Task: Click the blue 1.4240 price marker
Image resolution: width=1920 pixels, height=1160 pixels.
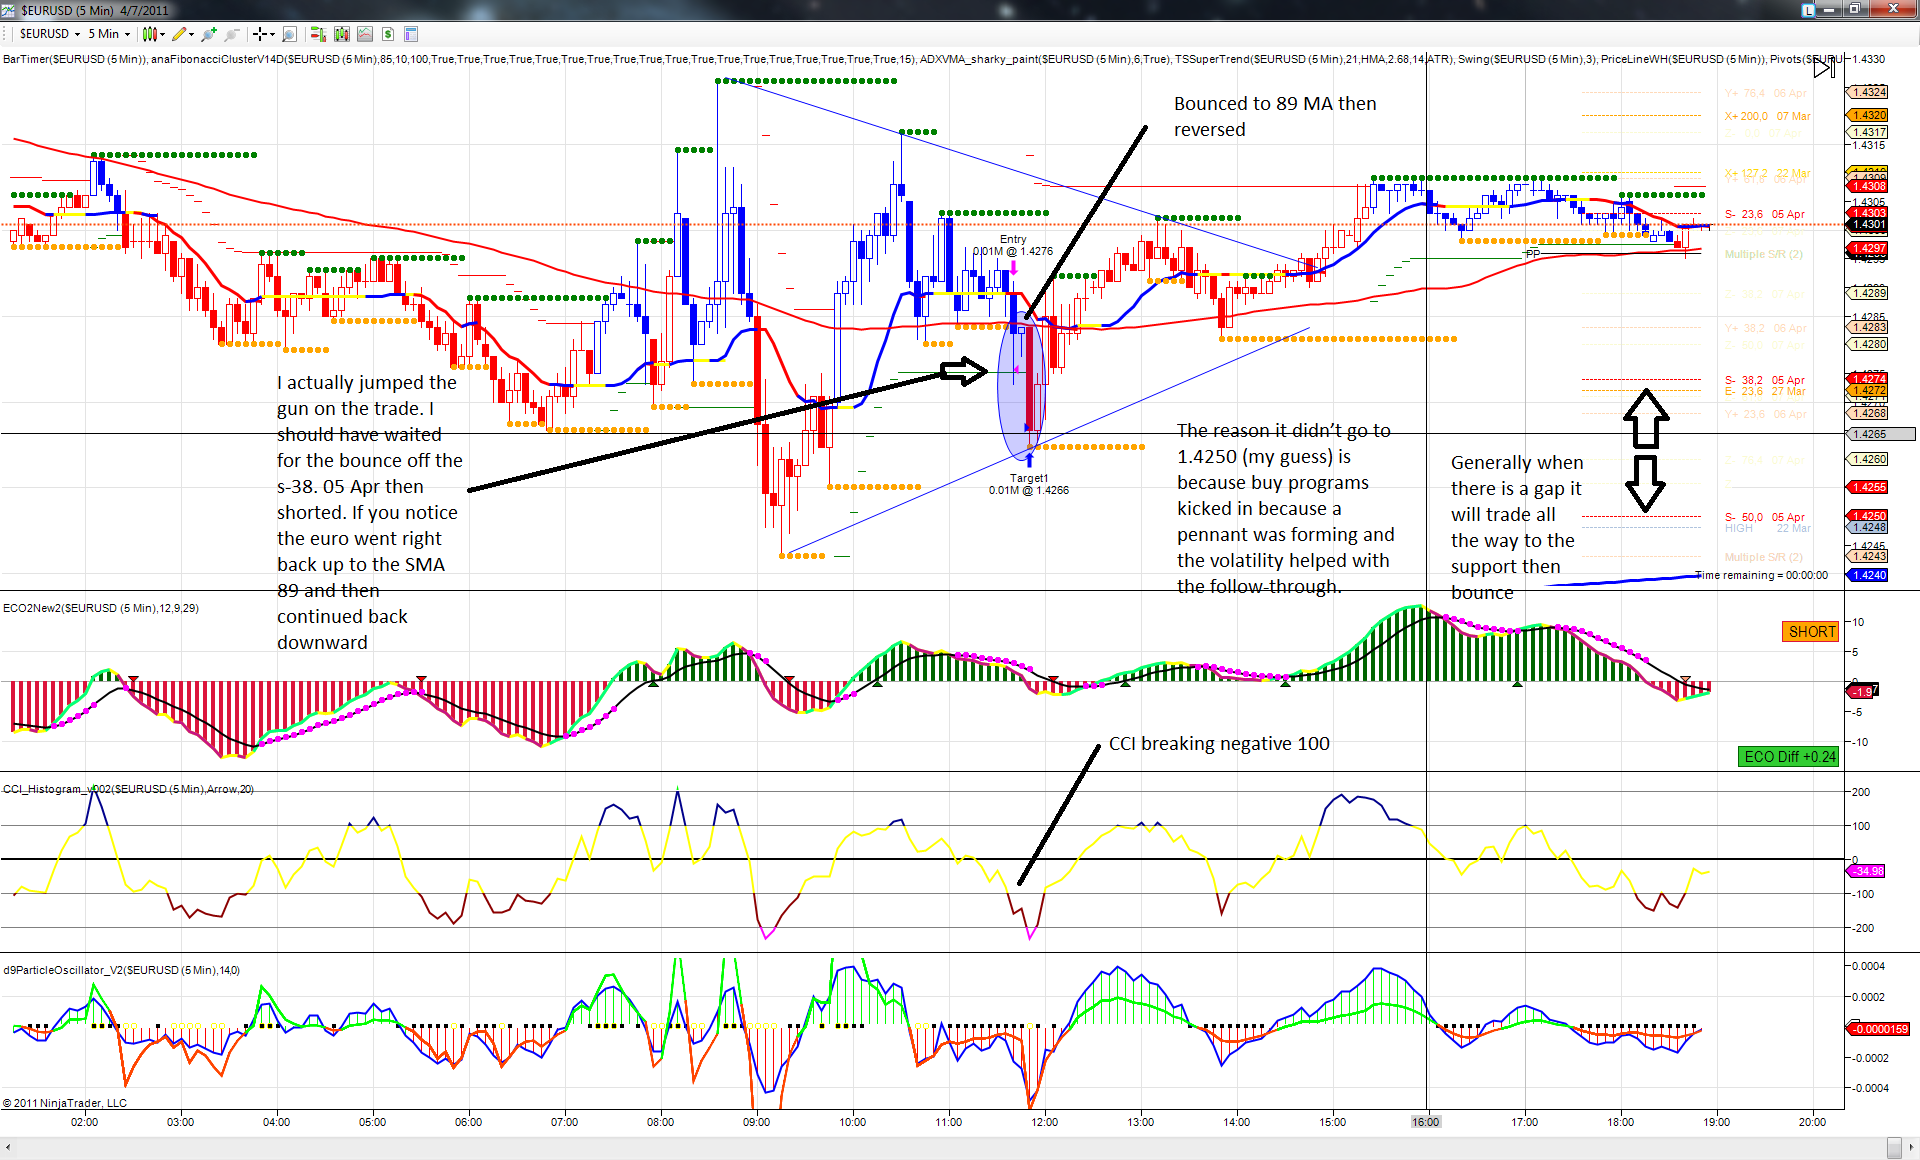Action: (x=1867, y=575)
